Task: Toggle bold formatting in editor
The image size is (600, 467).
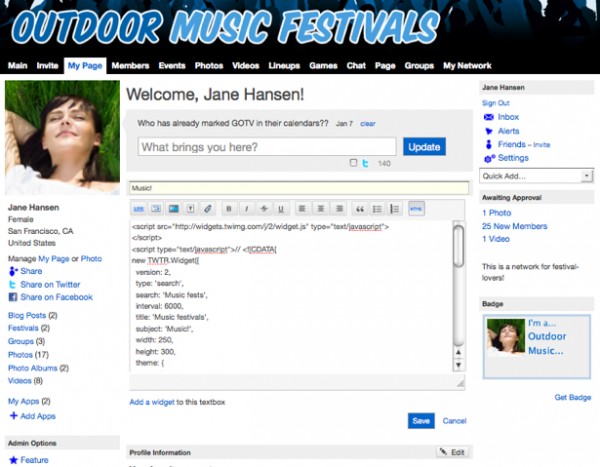Action: 229,209
